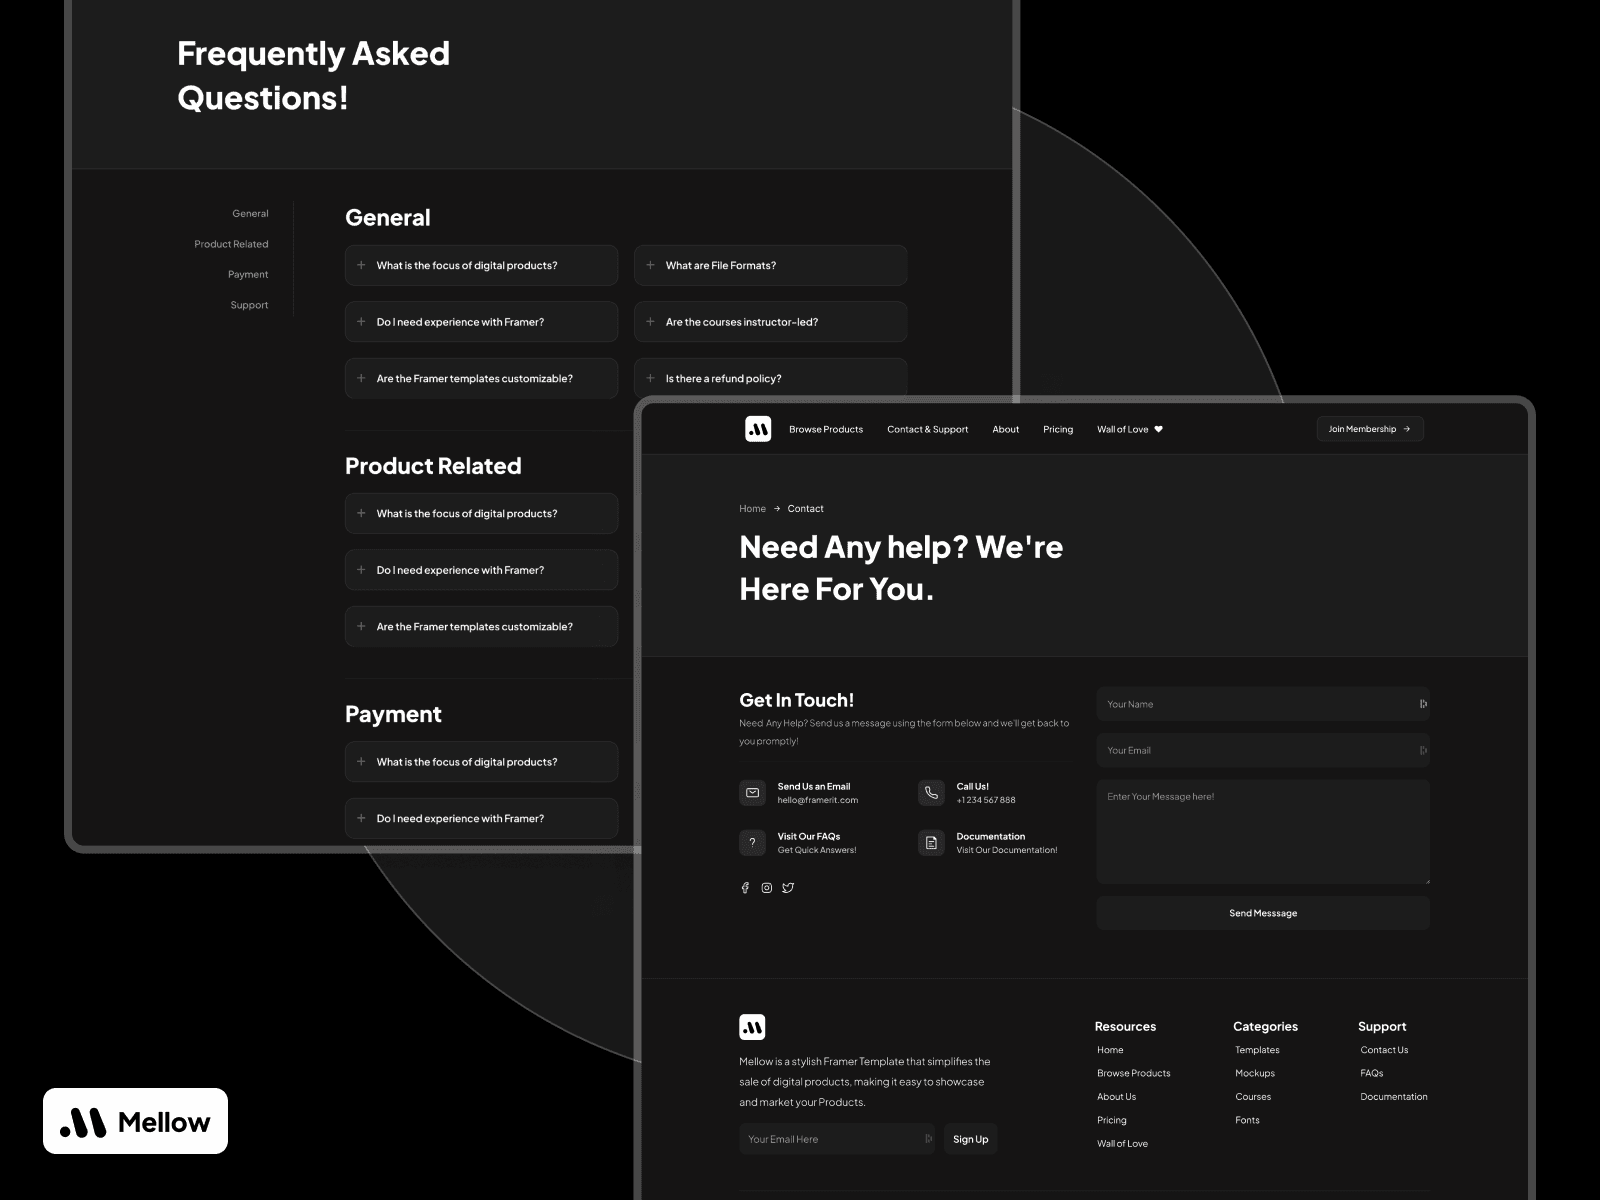
Task: Click Visit Our Documentation! text
Action: [x=1006, y=850]
